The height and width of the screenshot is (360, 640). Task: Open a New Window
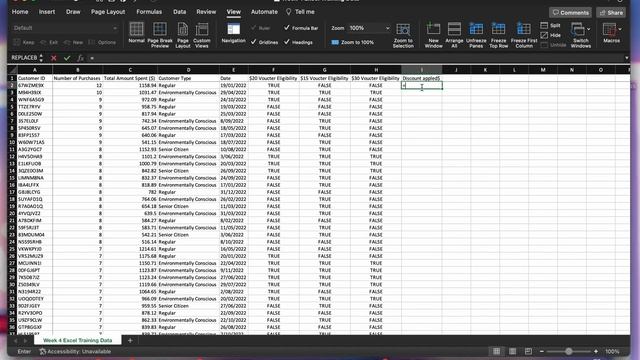click(x=433, y=35)
